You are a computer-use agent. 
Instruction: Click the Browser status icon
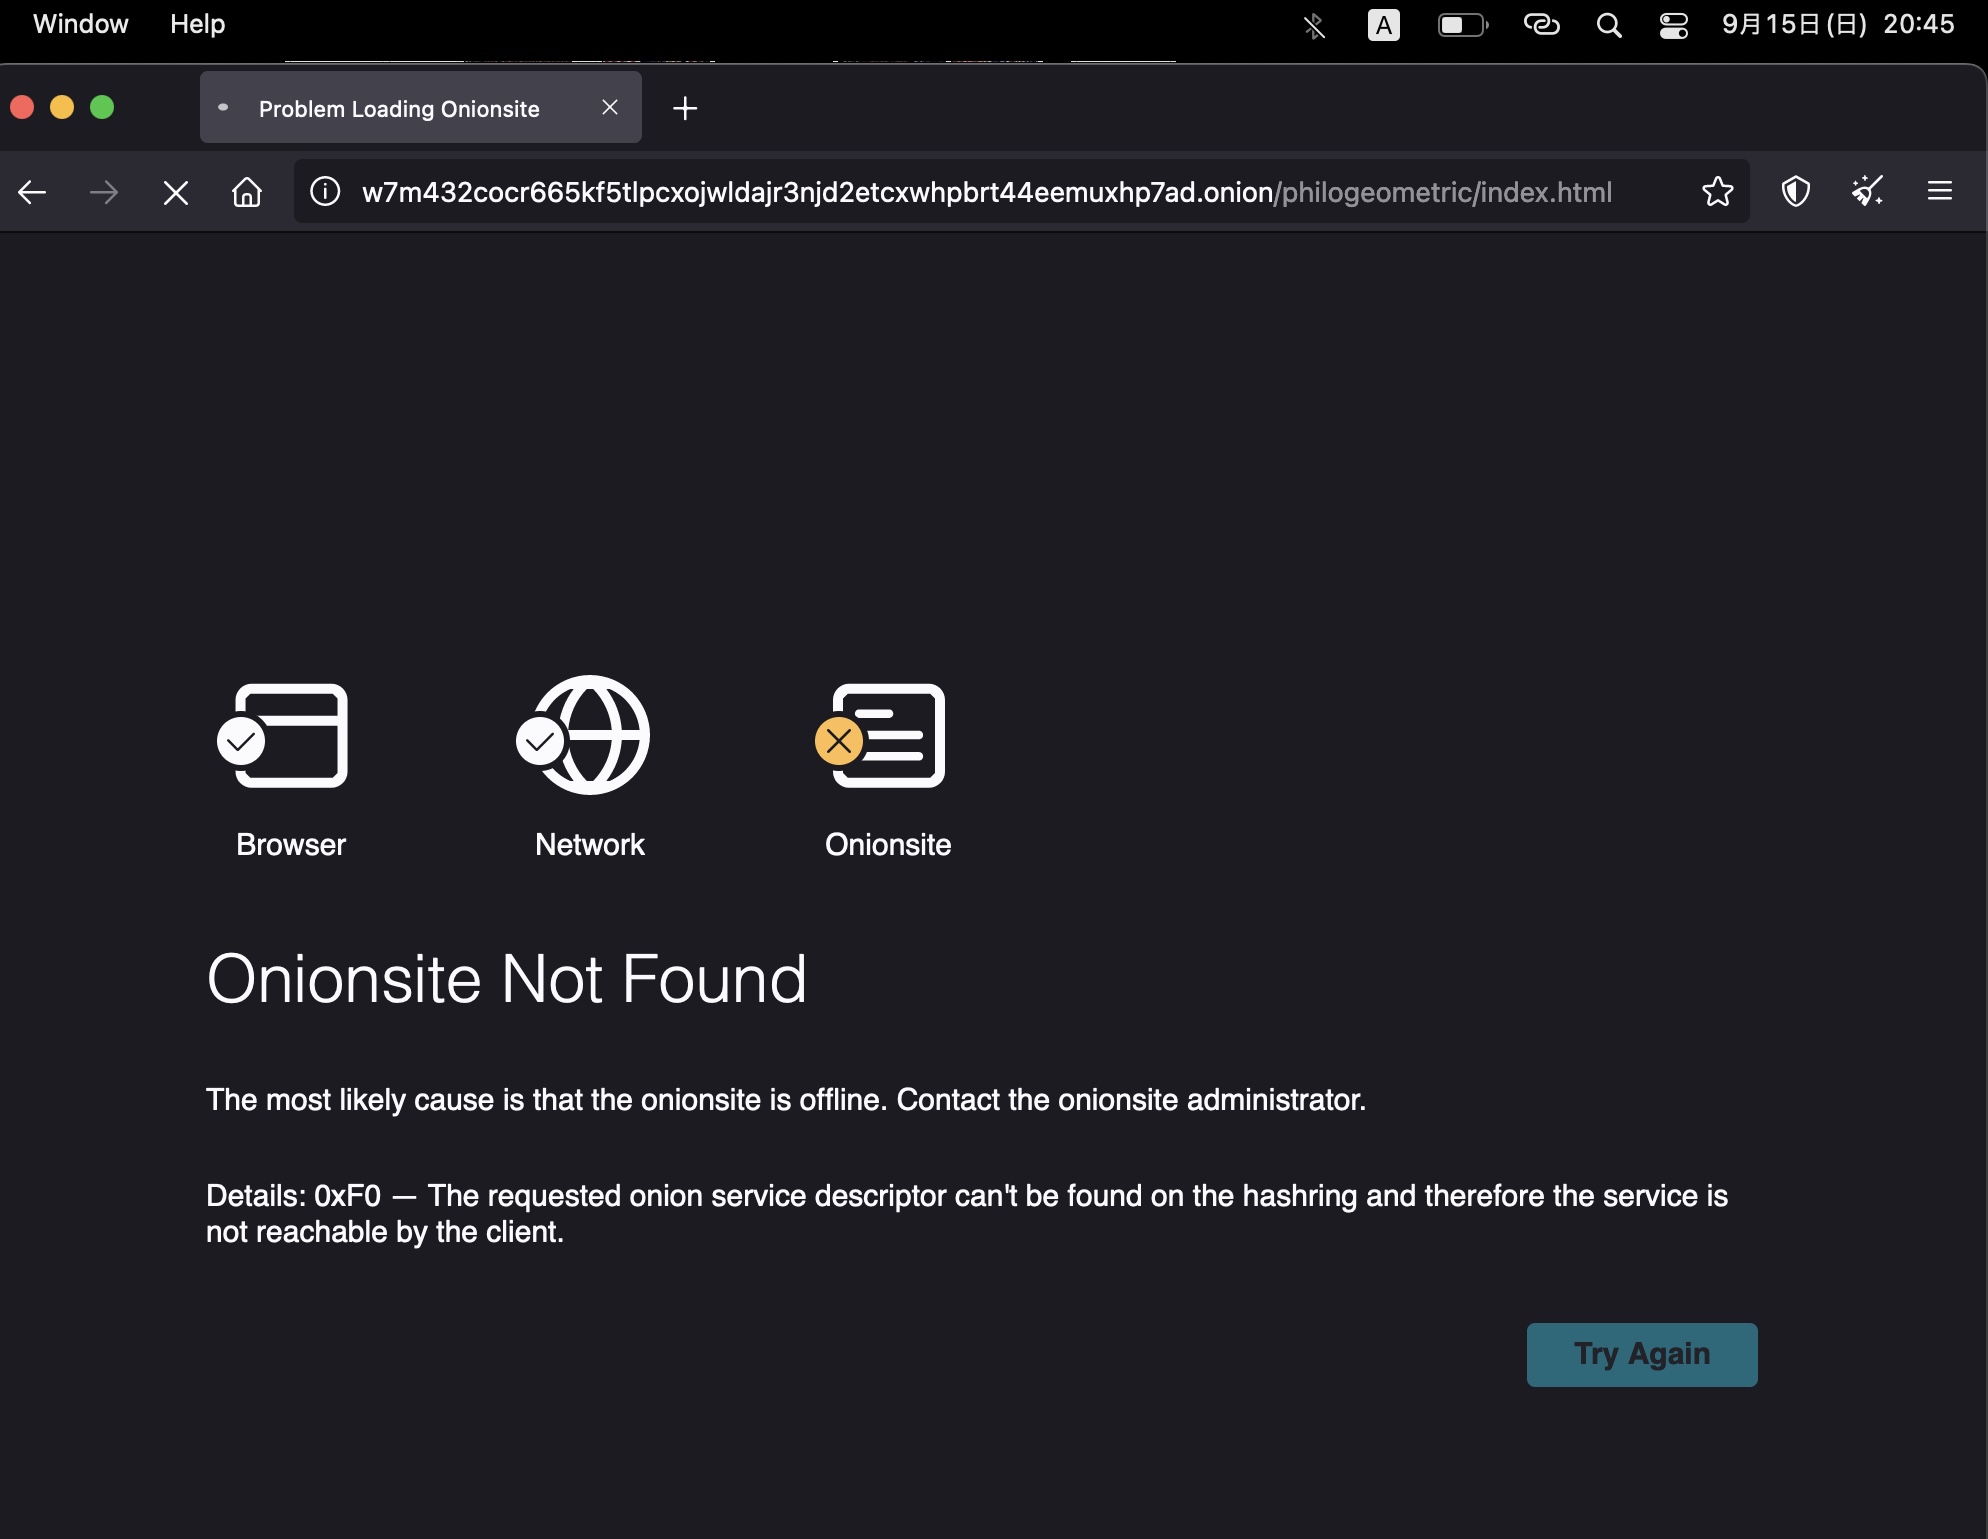point(284,736)
